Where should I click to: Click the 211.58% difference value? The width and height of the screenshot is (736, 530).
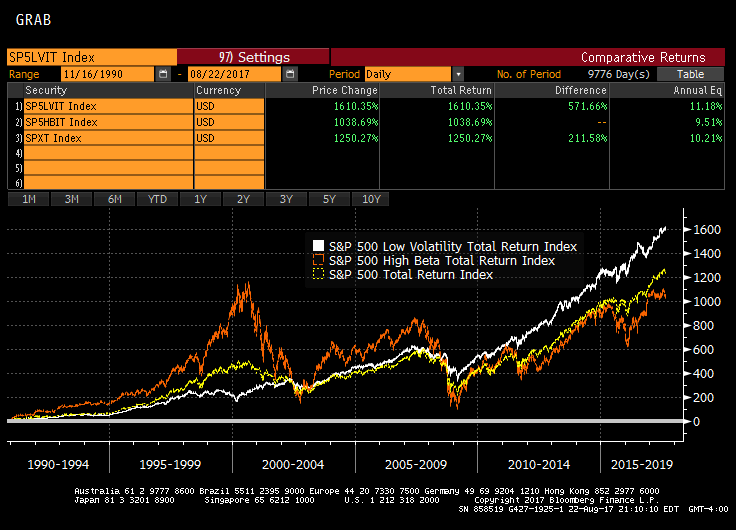pyautogui.click(x=588, y=138)
